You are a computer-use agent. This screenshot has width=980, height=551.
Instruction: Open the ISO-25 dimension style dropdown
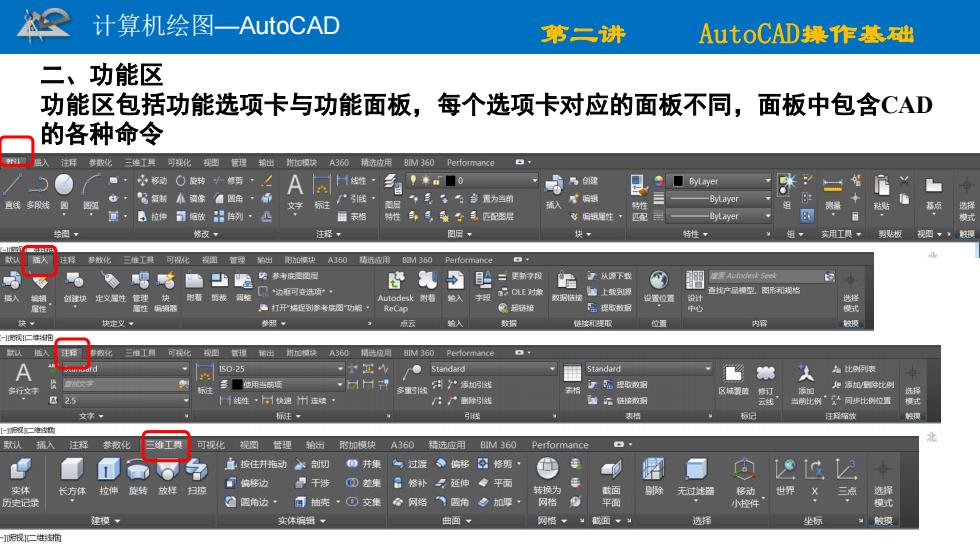pos(280,369)
